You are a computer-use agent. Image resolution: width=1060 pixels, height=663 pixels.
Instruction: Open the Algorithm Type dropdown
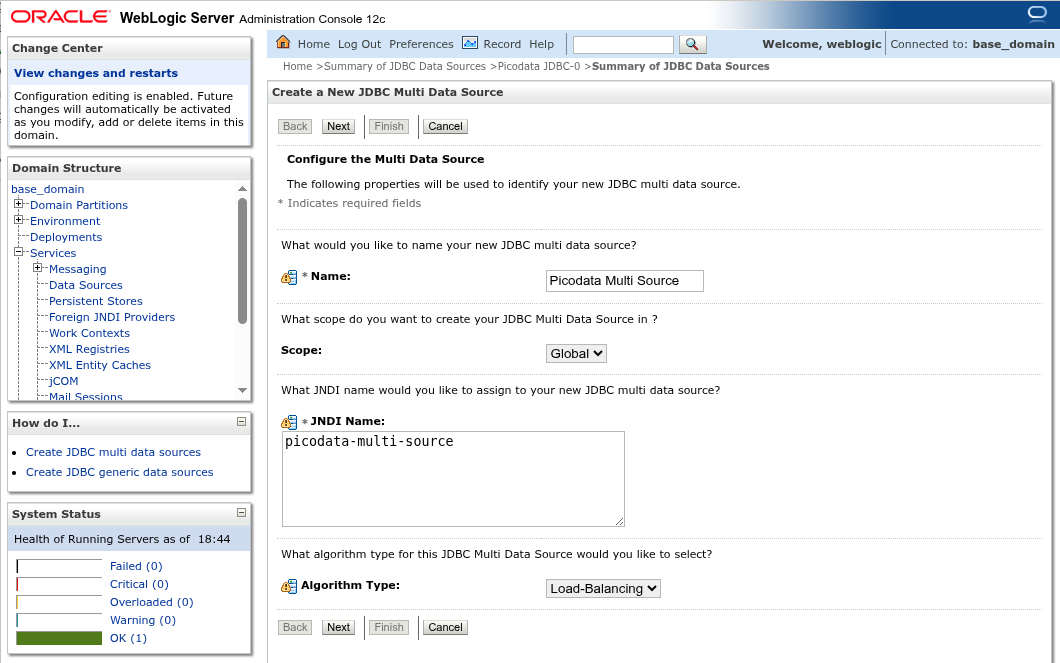603,588
